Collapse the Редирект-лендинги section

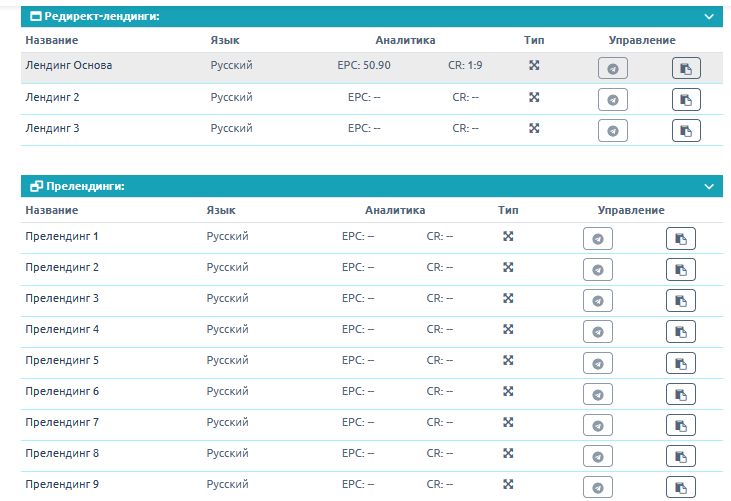coord(709,17)
